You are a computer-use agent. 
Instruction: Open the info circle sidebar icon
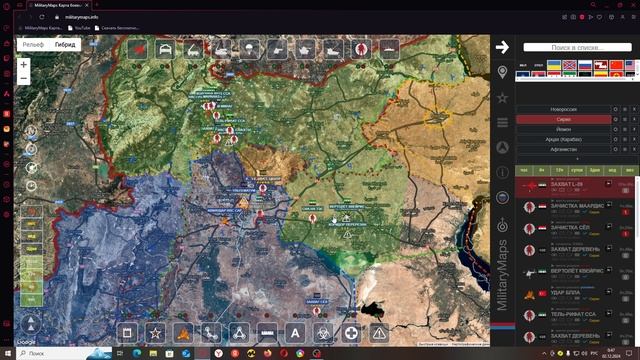502,172
